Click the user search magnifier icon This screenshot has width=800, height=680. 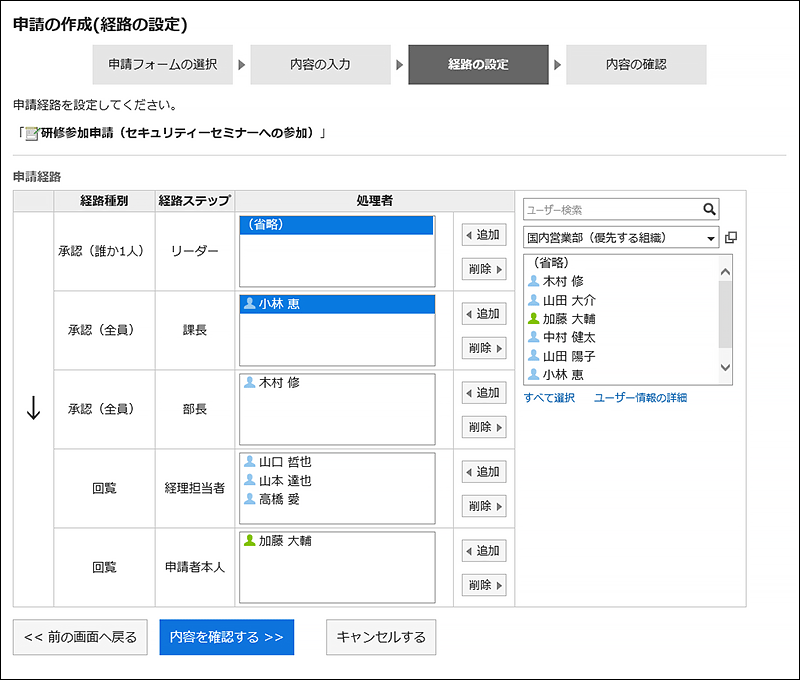click(x=709, y=209)
